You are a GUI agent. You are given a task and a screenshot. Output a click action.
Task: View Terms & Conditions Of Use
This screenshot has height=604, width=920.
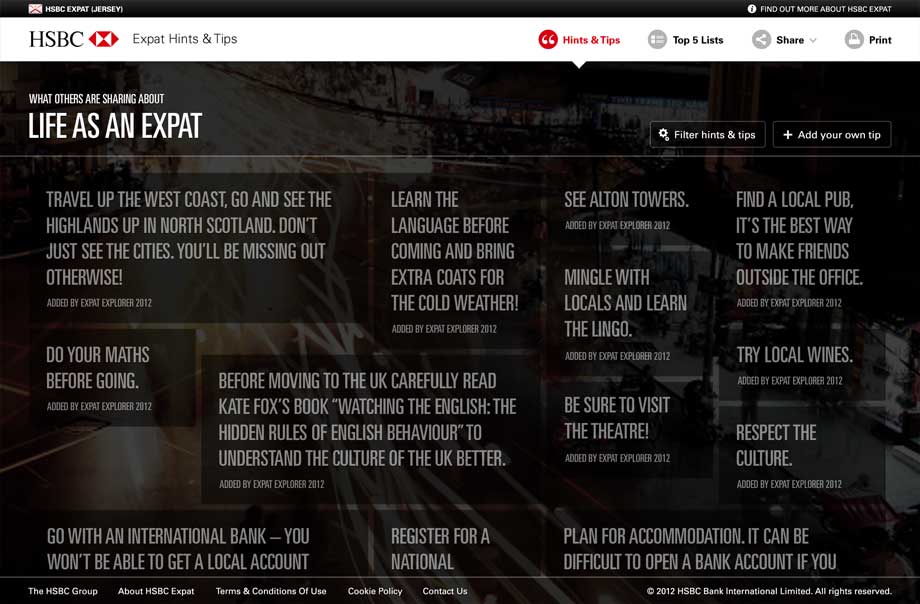point(271,591)
